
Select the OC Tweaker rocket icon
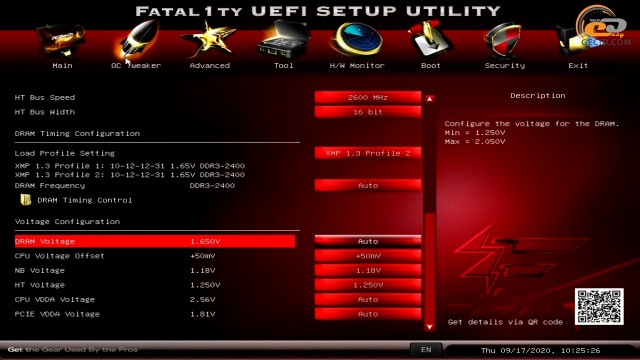point(138,40)
